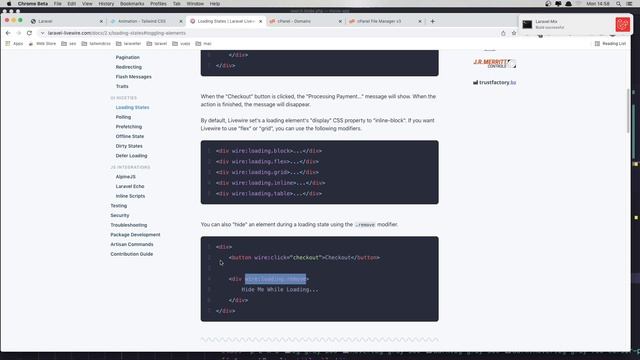Screen dimensions: 640x360
Task: Open the Inline Scripts sidebar link
Action: tap(130, 196)
